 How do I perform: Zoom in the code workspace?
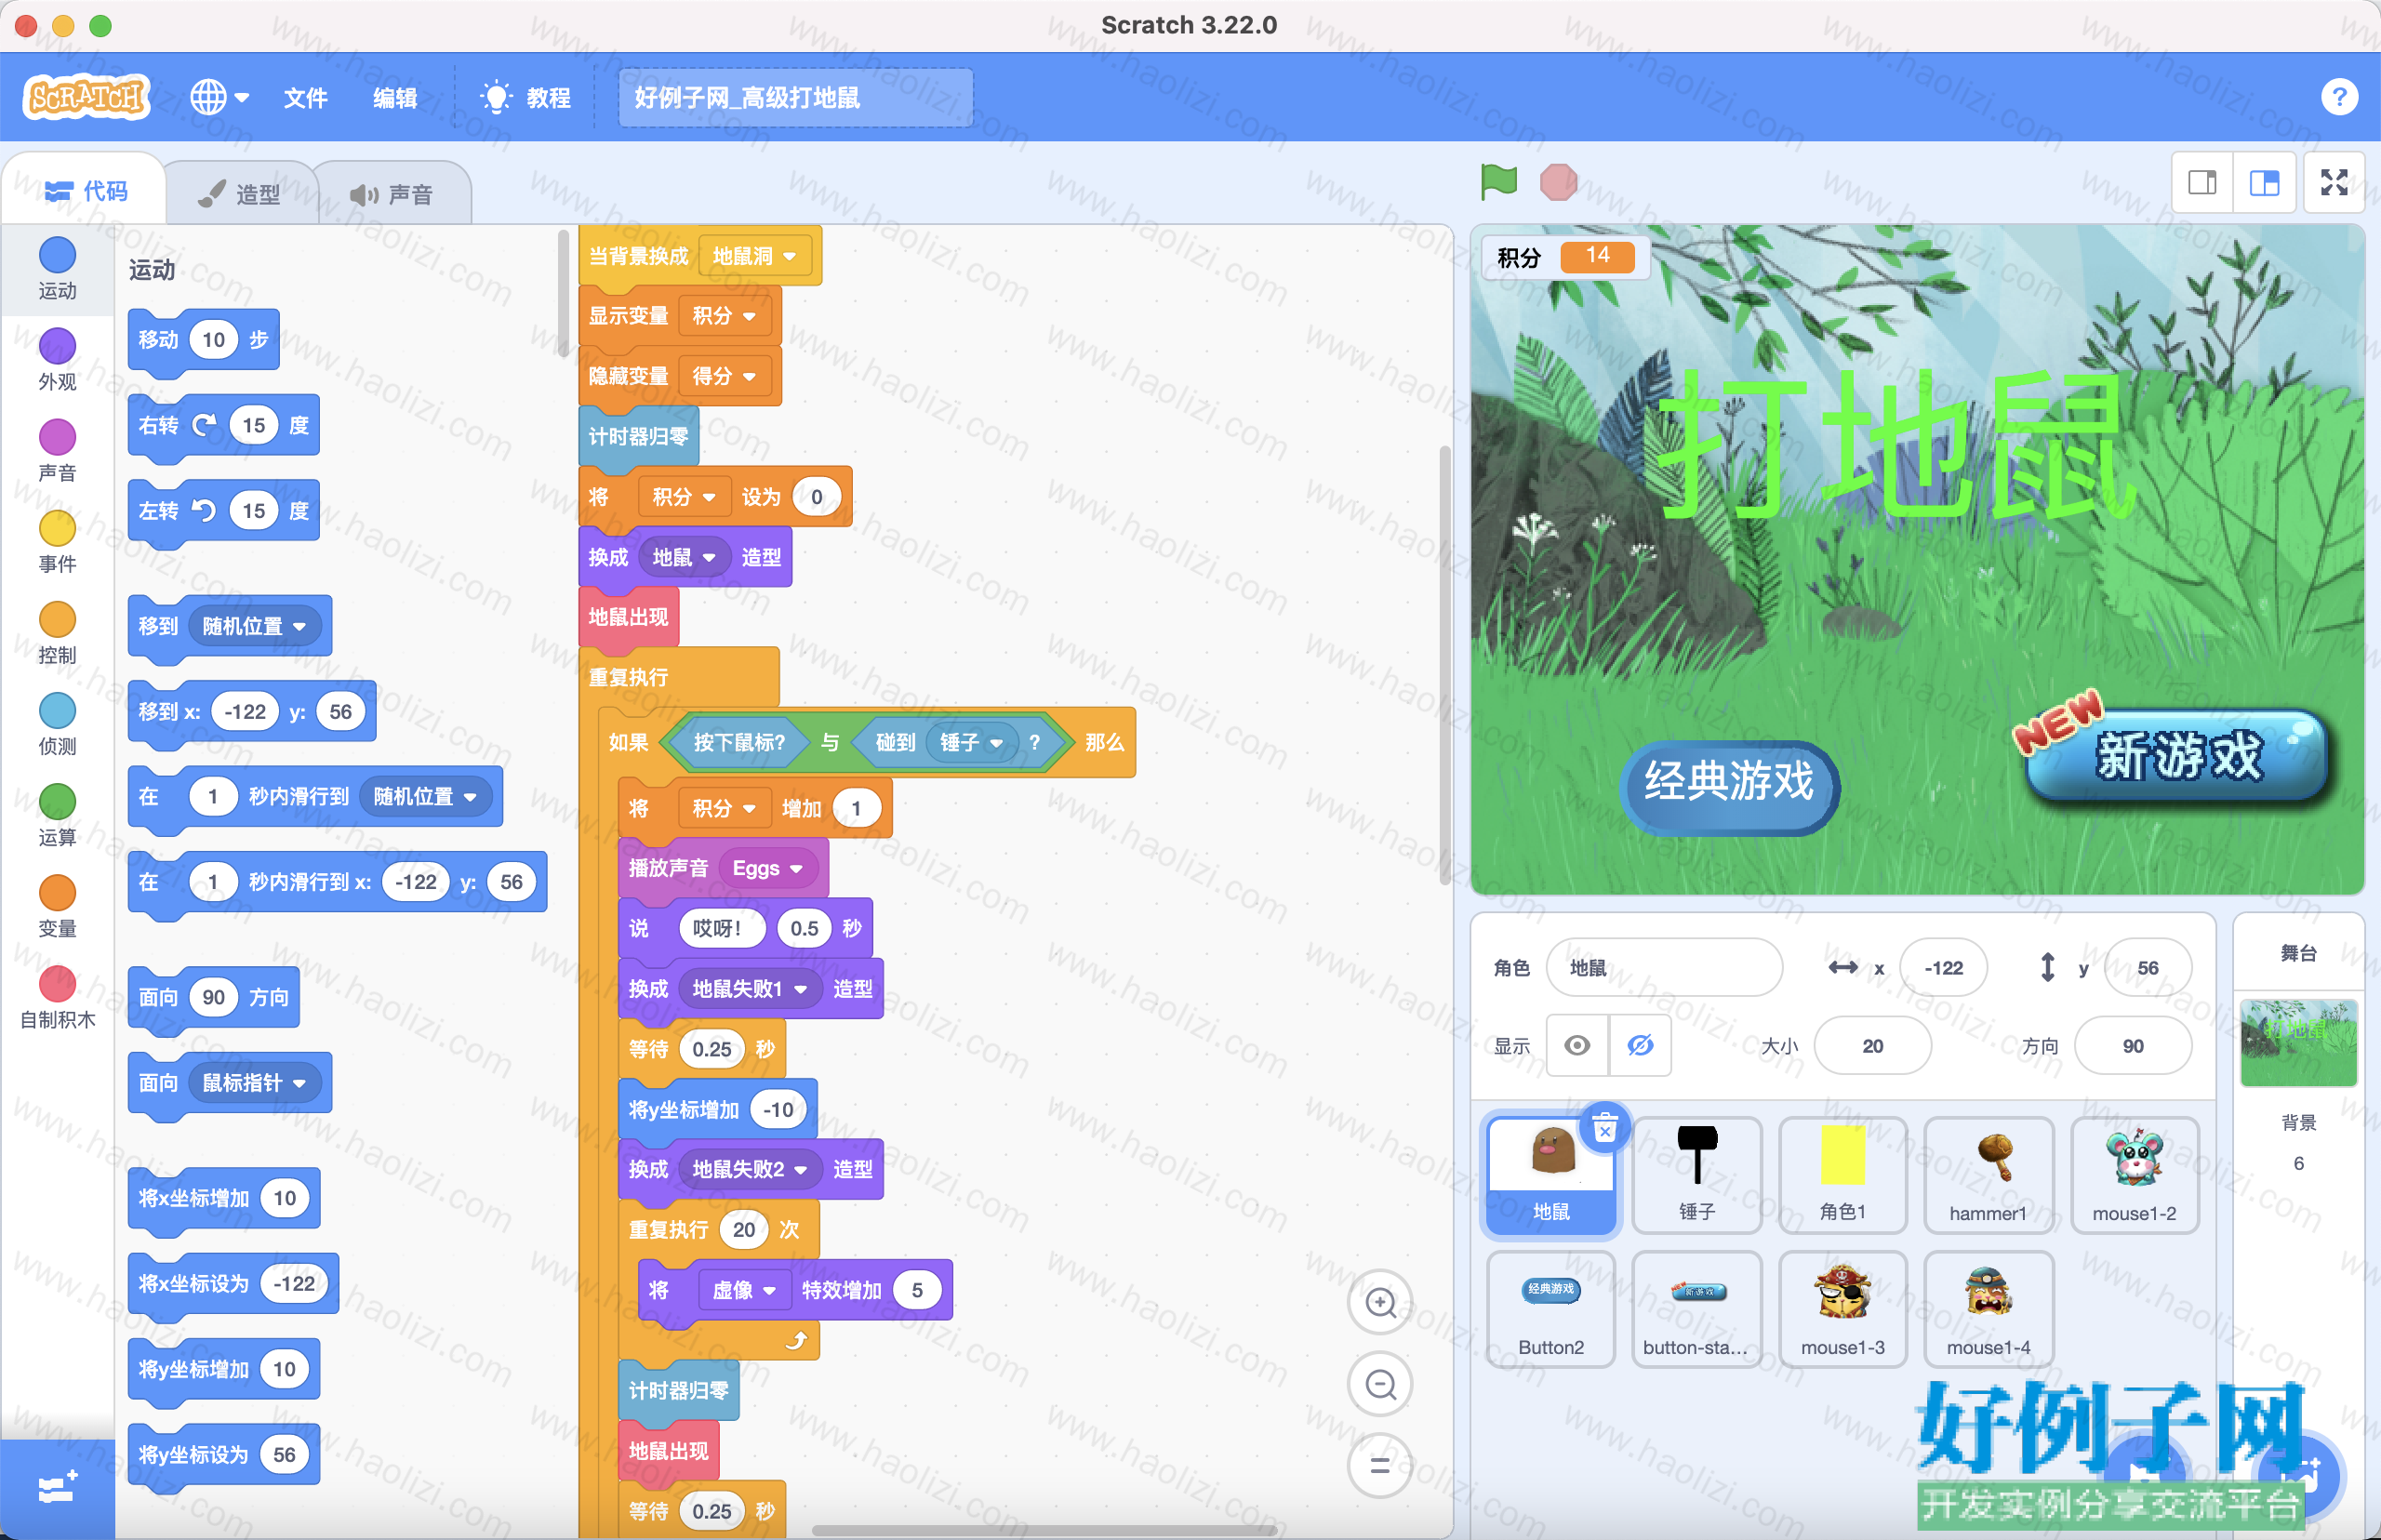coord(1381,1302)
